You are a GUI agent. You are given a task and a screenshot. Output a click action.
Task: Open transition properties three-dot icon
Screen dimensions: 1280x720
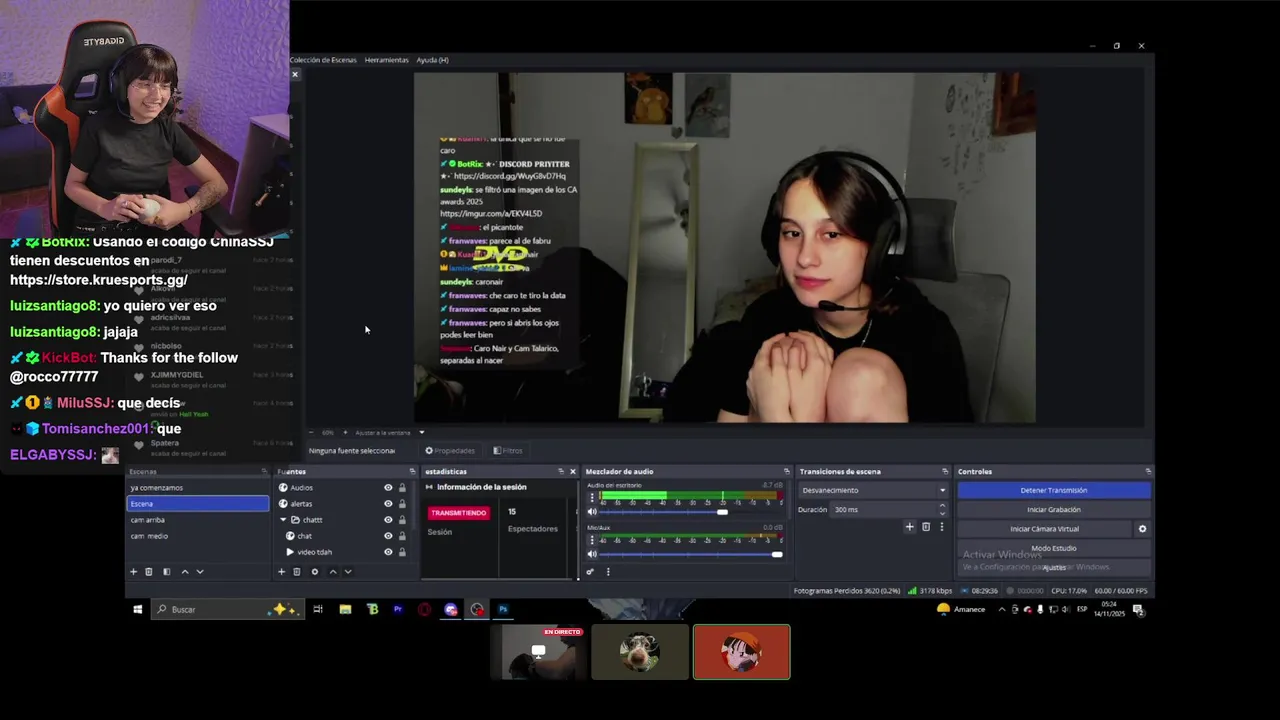point(941,527)
